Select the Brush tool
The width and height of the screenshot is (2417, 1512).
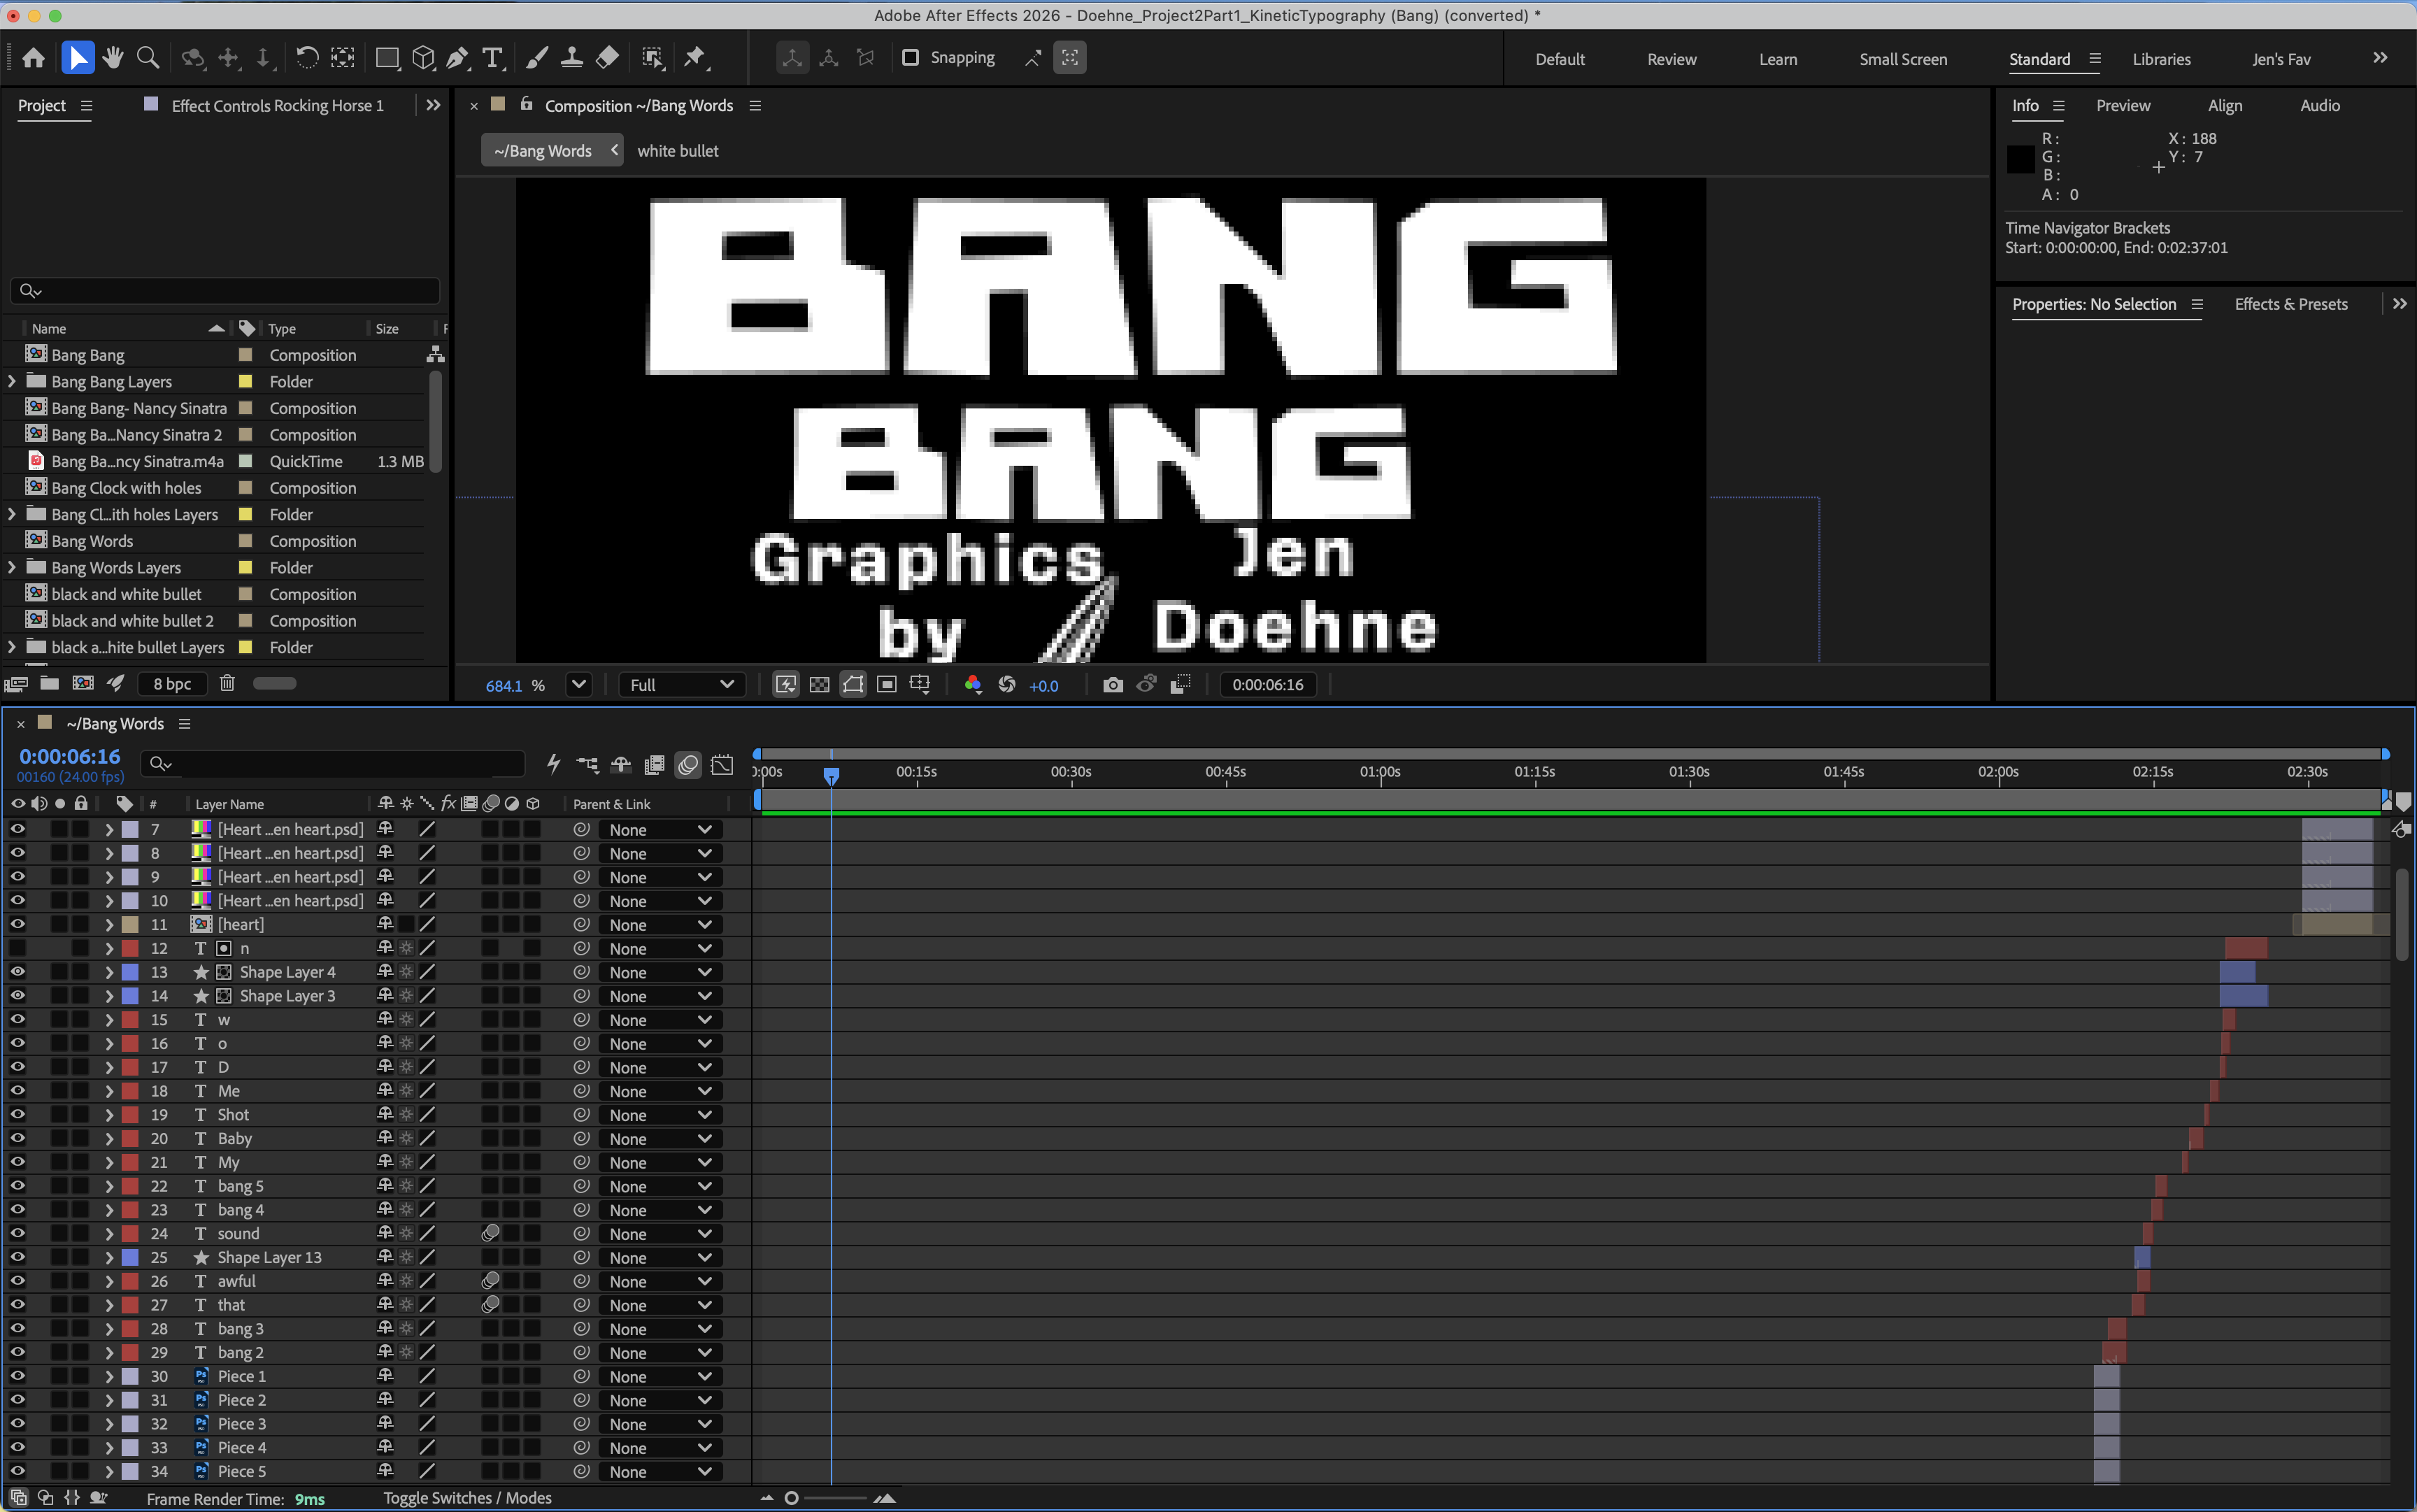(537, 58)
